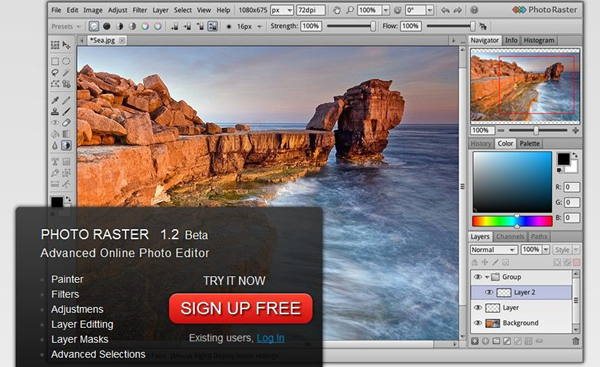Switch to the Histogram tab
Image resolution: width=600 pixels, height=367 pixels.
pos(539,40)
